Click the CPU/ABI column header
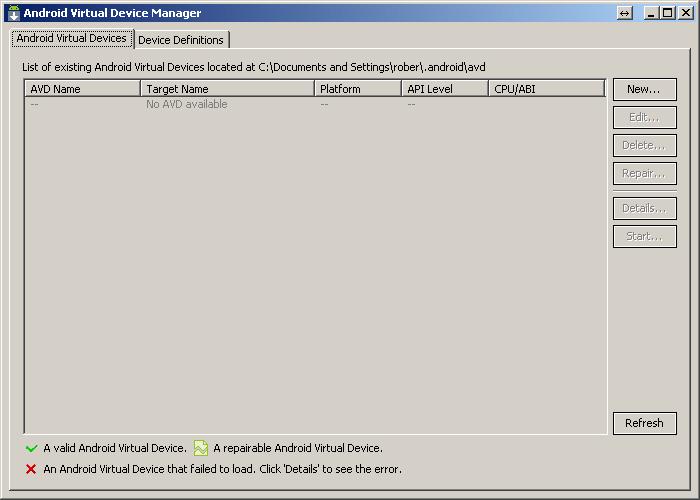 coord(547,89)
